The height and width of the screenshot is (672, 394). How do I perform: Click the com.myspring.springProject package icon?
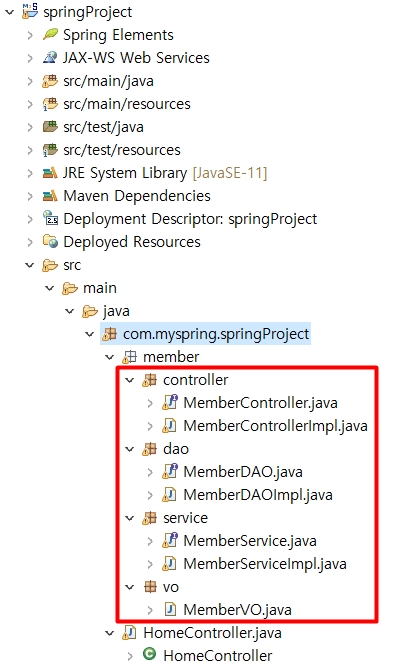tap(110, 334)
